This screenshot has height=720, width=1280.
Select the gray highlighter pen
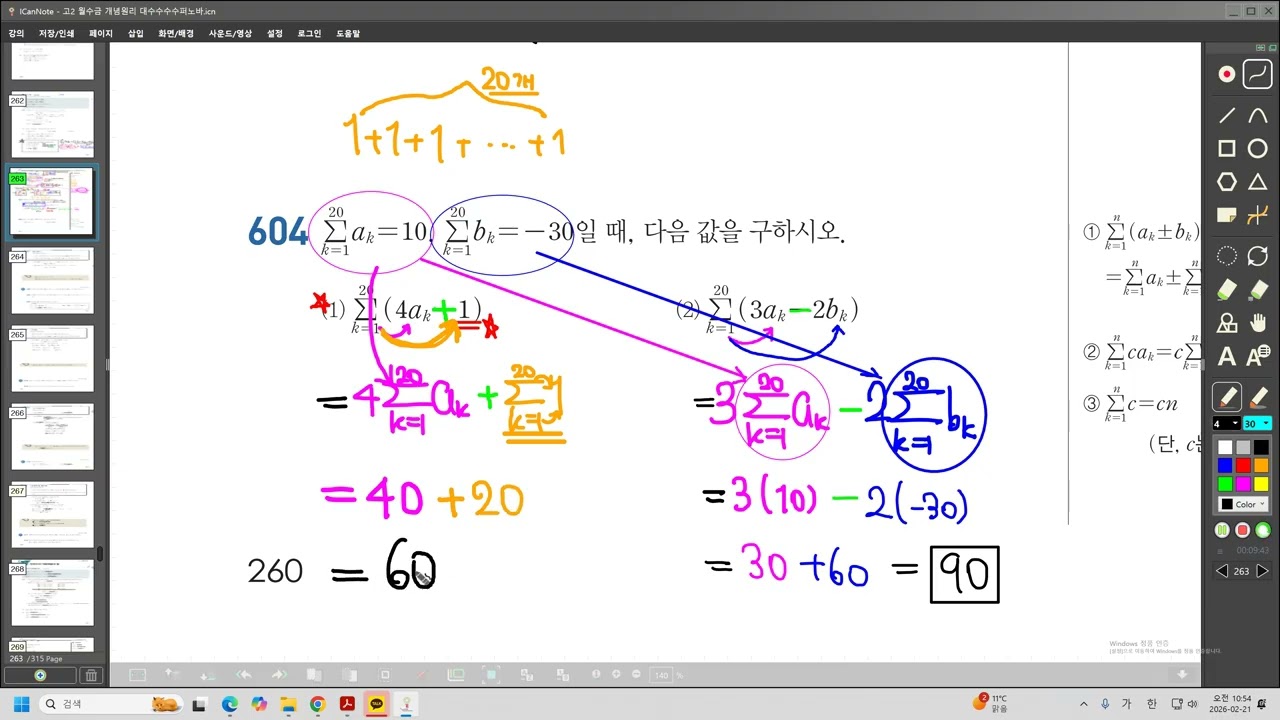point(1258,289)
